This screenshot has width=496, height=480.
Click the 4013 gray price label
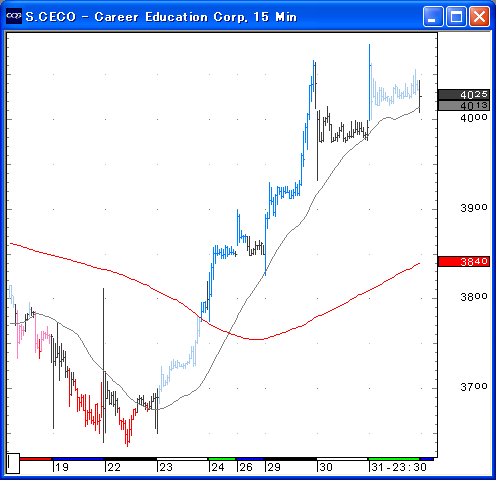point(464,106)
